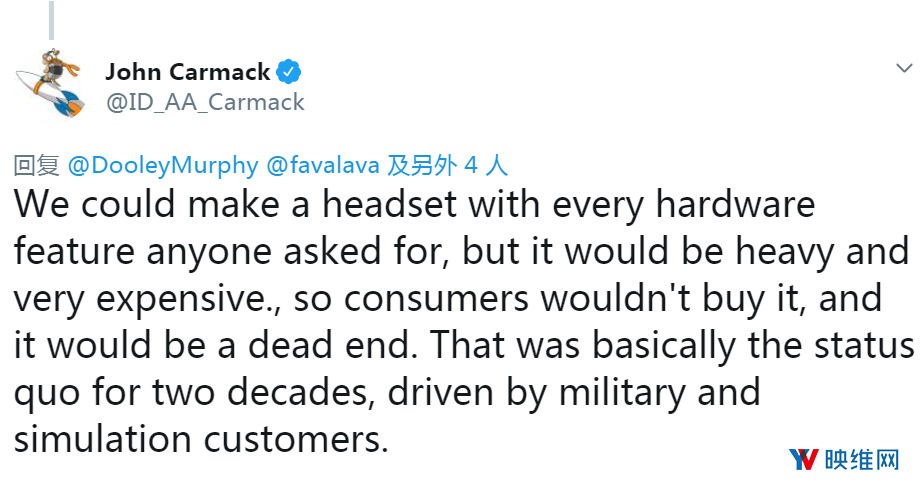The height and width of the screenshot is (493, 922).
Task: Click the word 'hardware' in tweet
Action: (x=735, y=204)
